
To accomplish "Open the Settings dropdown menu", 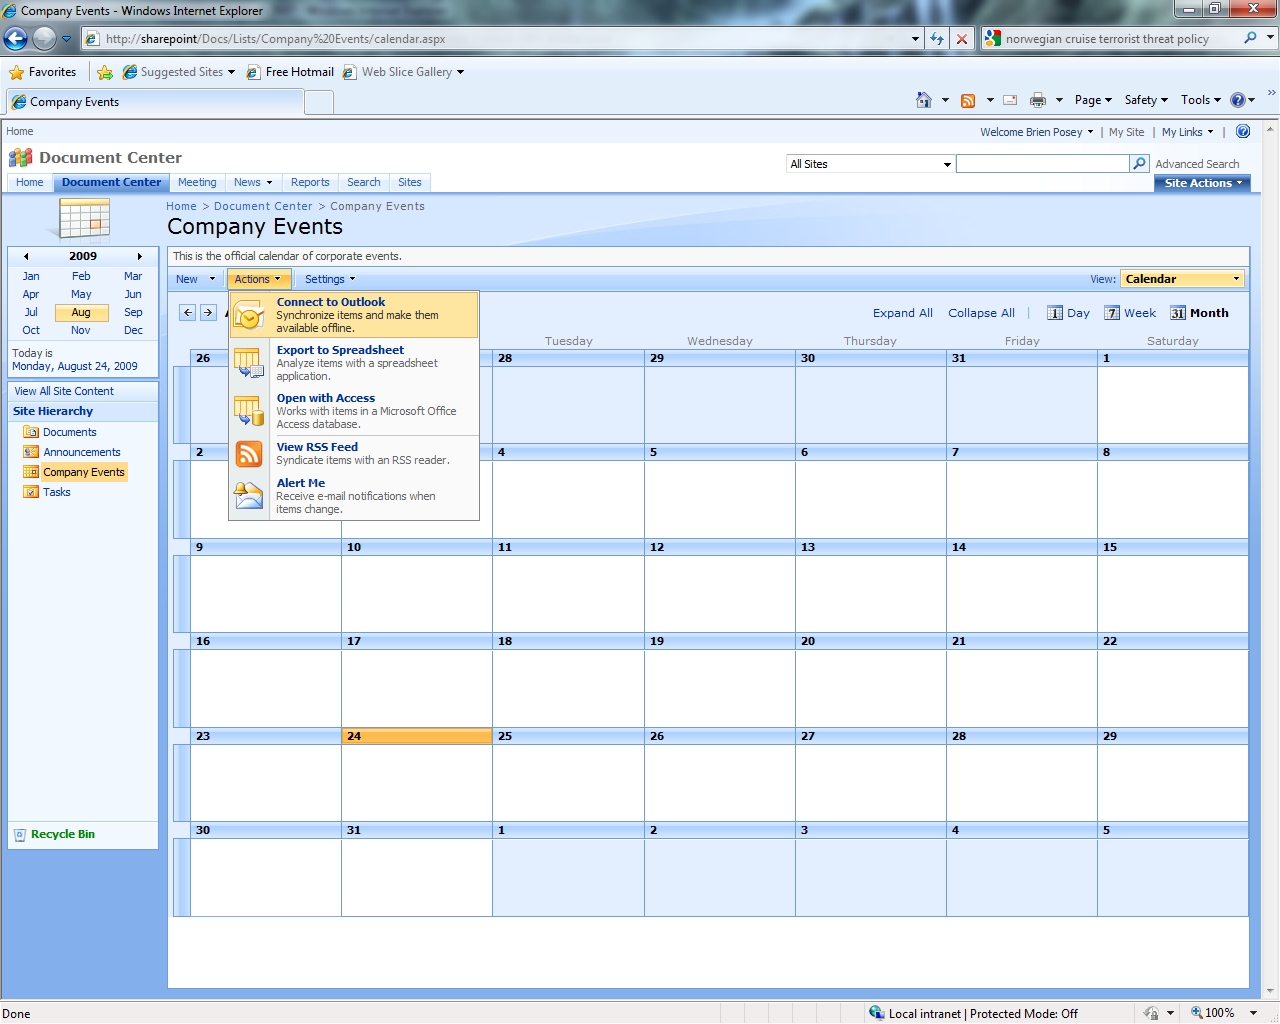I will 330,279.
